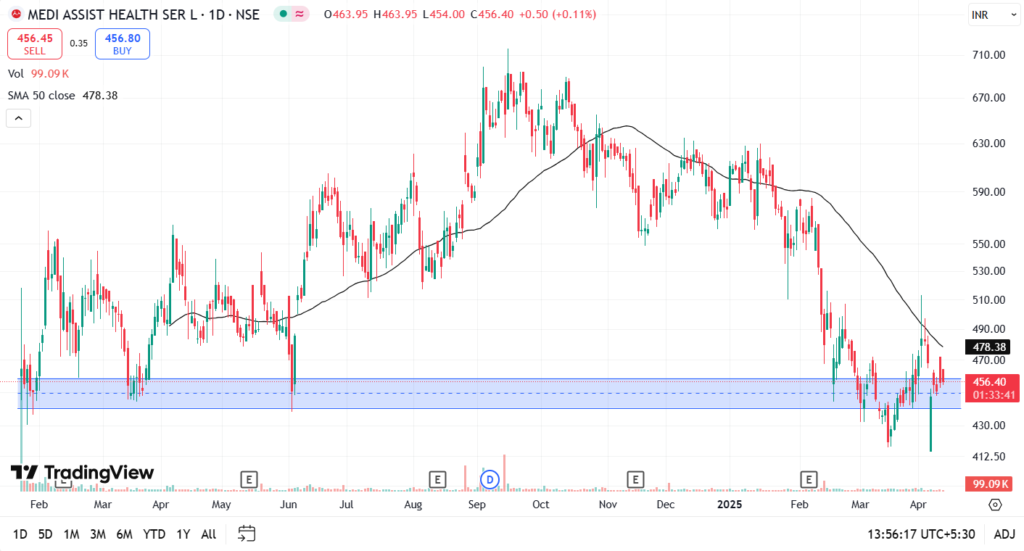
Task: Switch to the 1D time range
Action: [20, 534]
